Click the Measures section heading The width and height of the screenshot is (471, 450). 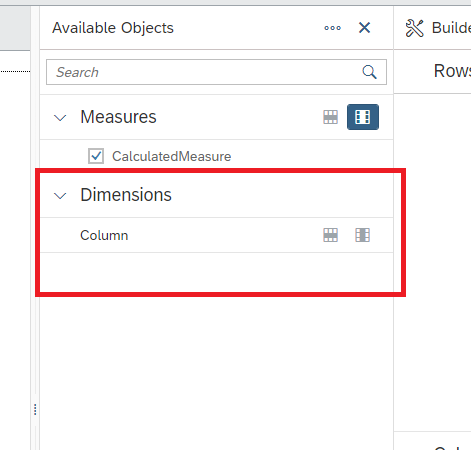(x=118, y=117)
